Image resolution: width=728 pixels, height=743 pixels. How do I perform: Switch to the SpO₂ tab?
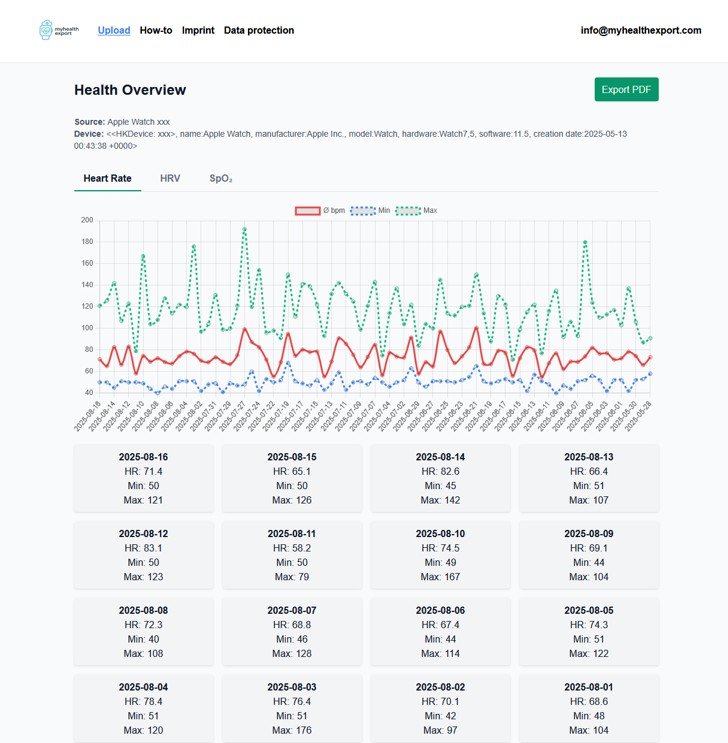221,178
